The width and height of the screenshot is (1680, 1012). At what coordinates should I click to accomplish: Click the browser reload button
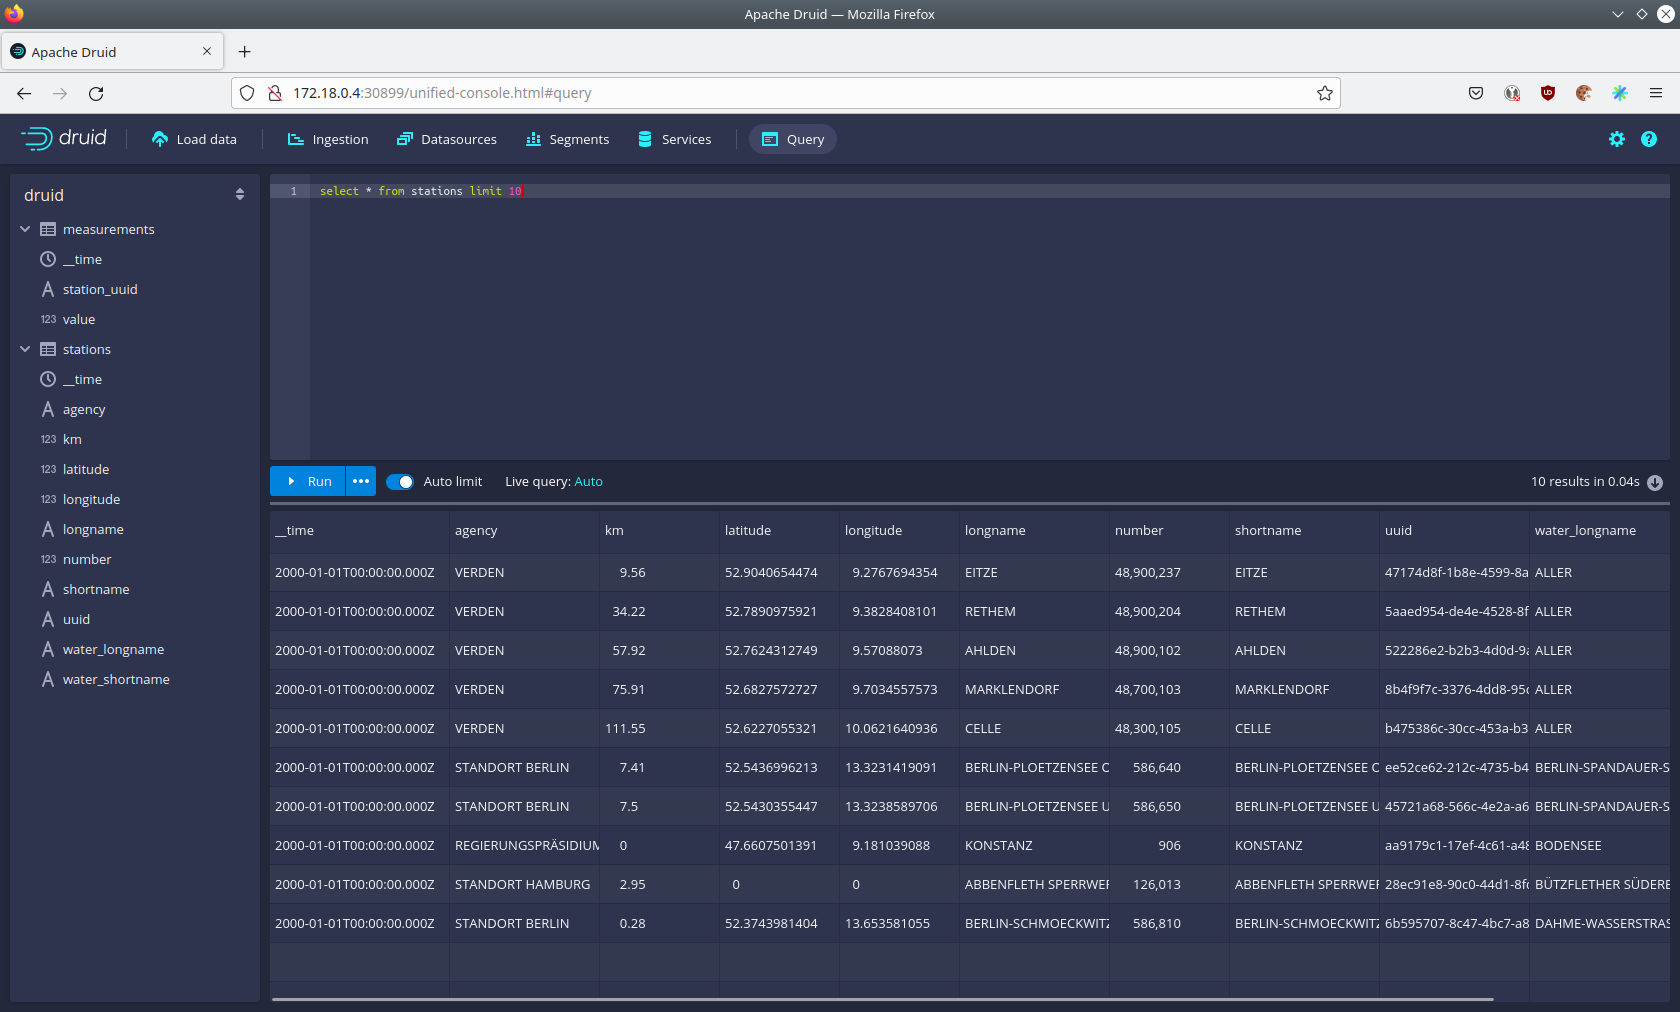point(96,93)
